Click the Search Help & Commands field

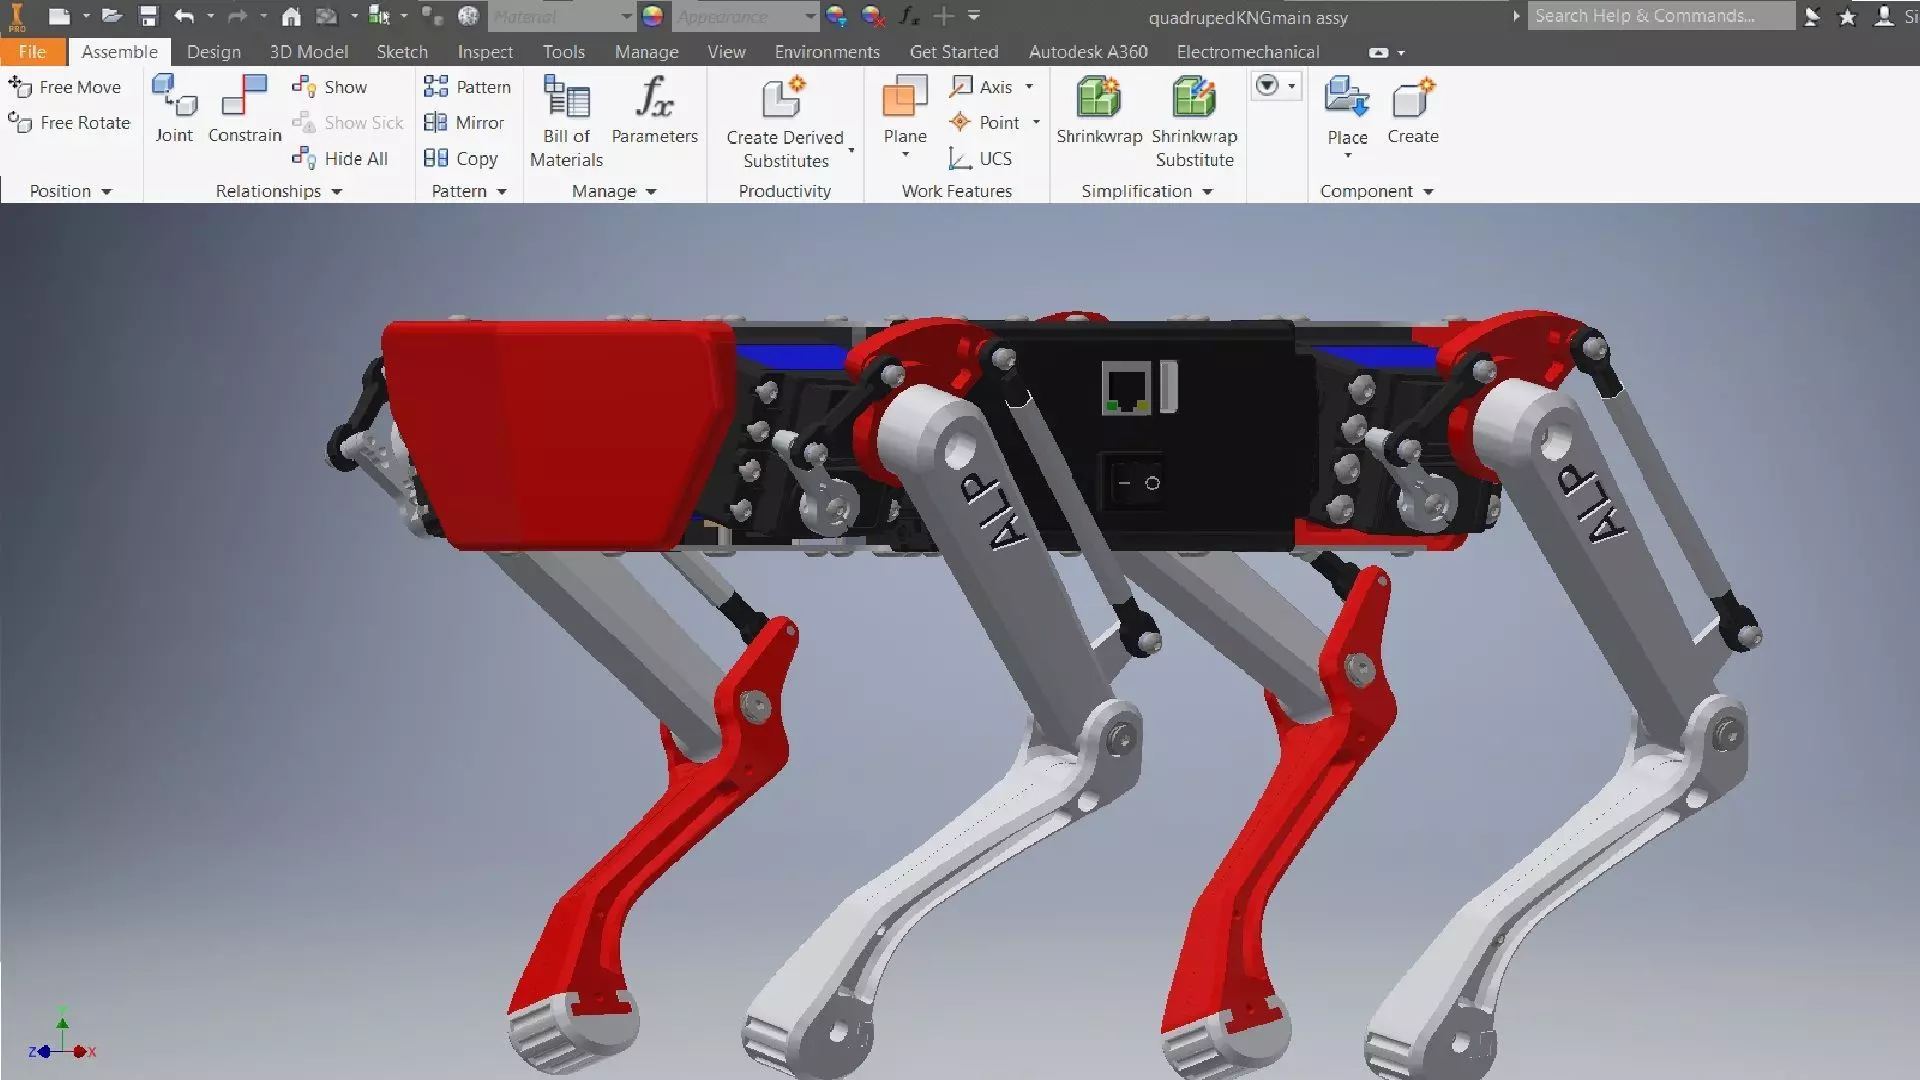pyautogui.click(x=1660, y=16)
